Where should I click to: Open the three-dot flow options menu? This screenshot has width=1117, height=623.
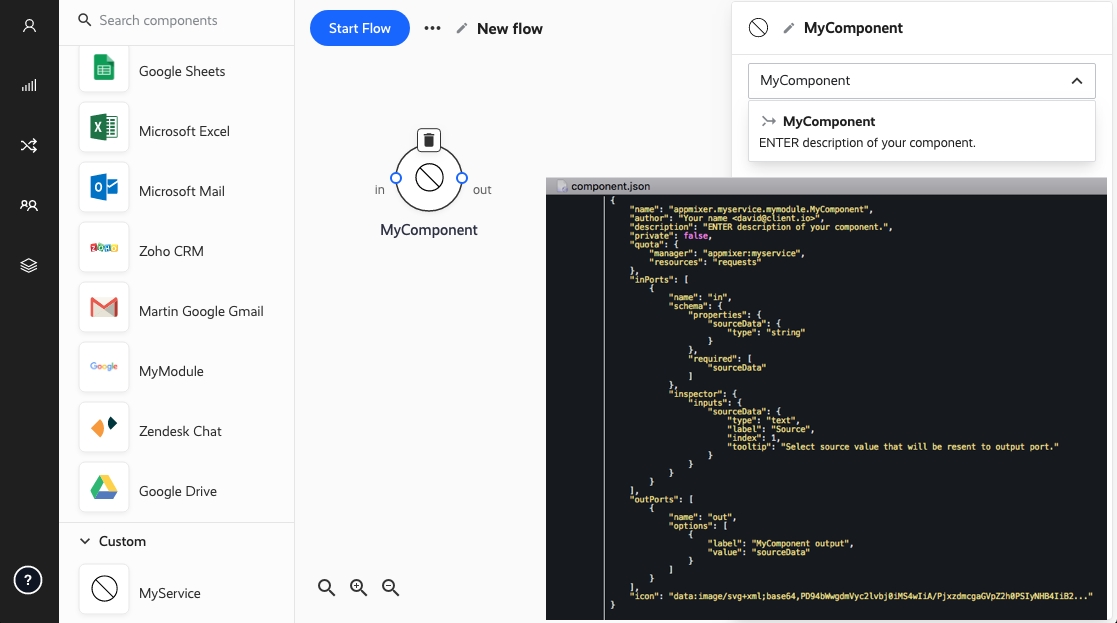[432, 28]
